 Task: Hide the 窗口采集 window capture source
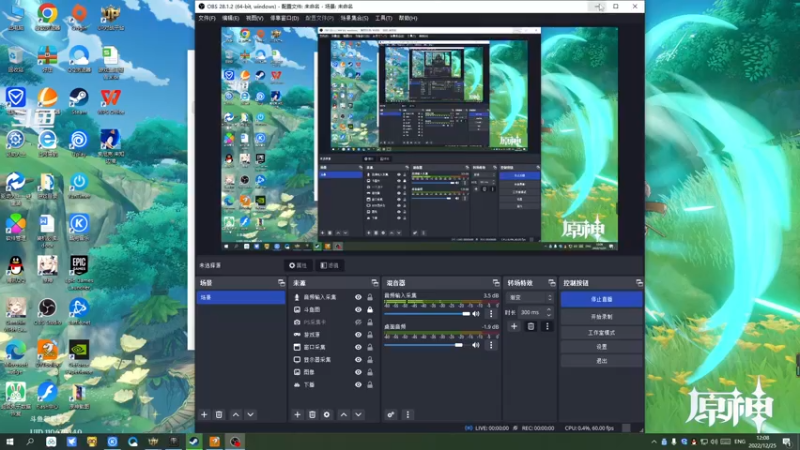(x=358, y=347)
